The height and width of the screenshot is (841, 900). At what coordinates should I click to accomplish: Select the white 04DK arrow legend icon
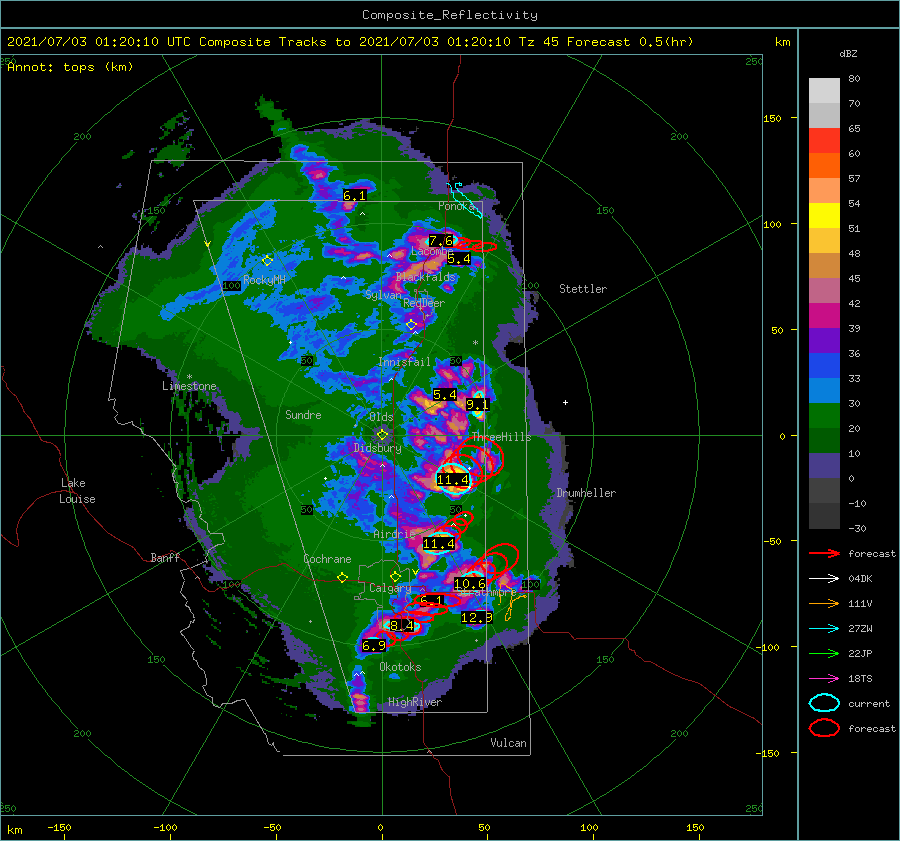tap(824, 578)
